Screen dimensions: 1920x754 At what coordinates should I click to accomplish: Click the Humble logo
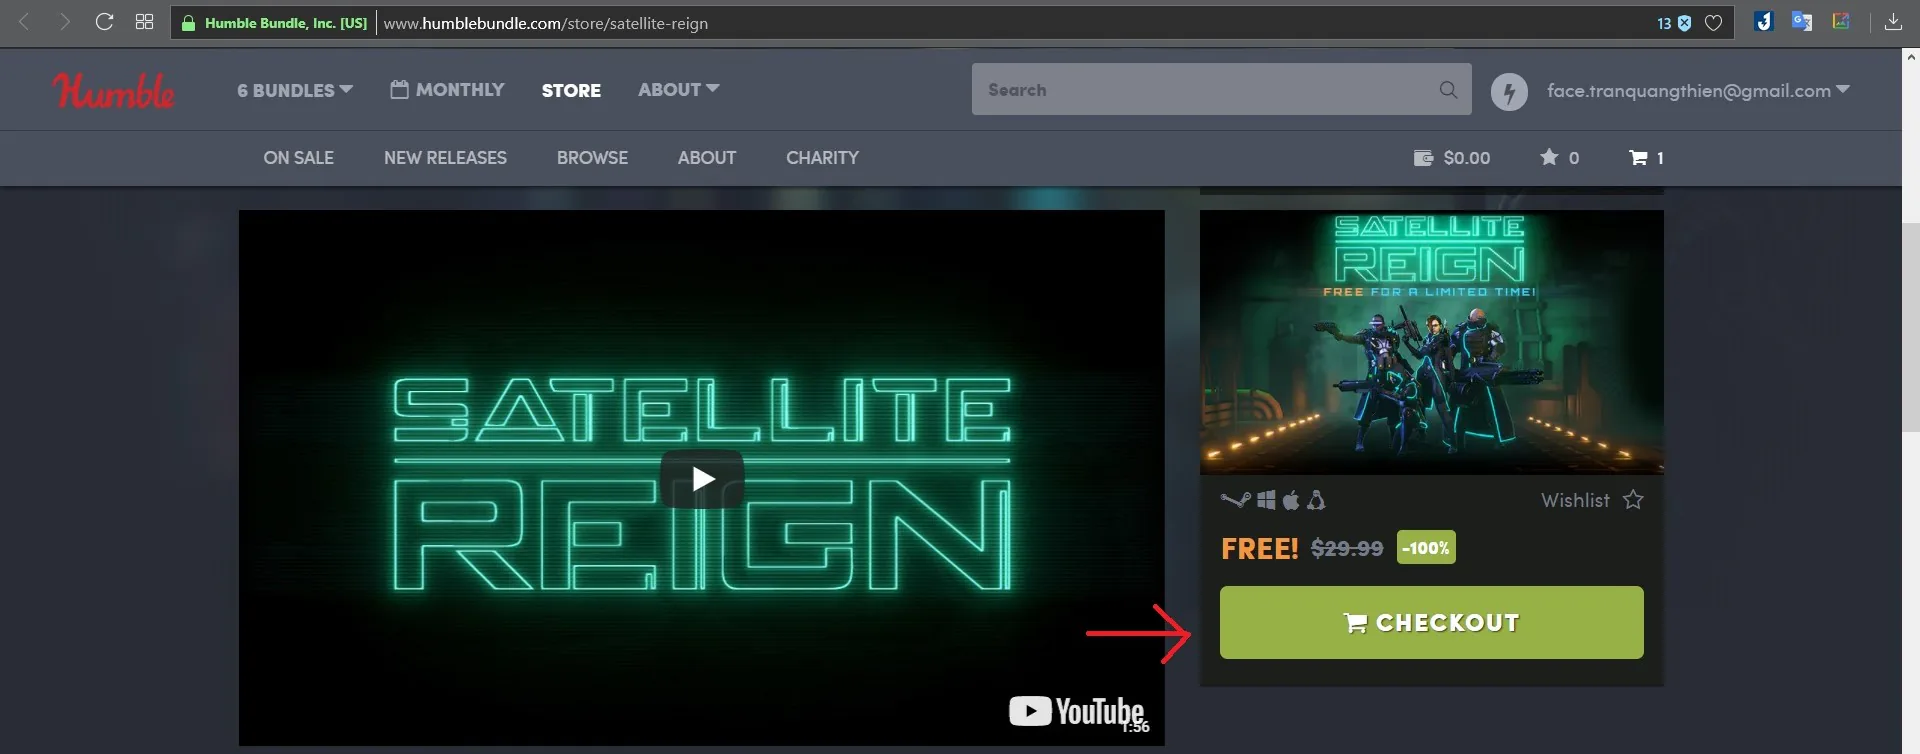[x=113, y=91]
